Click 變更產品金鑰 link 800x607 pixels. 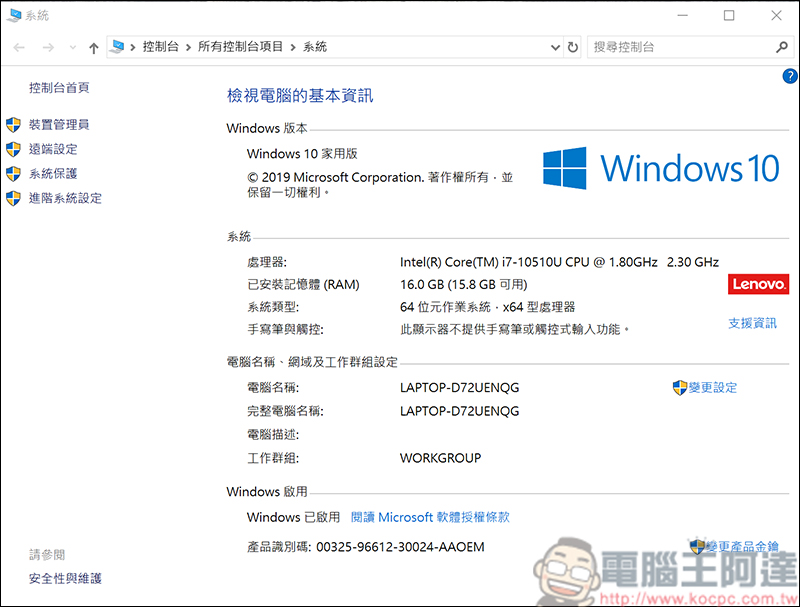(742, 547)
